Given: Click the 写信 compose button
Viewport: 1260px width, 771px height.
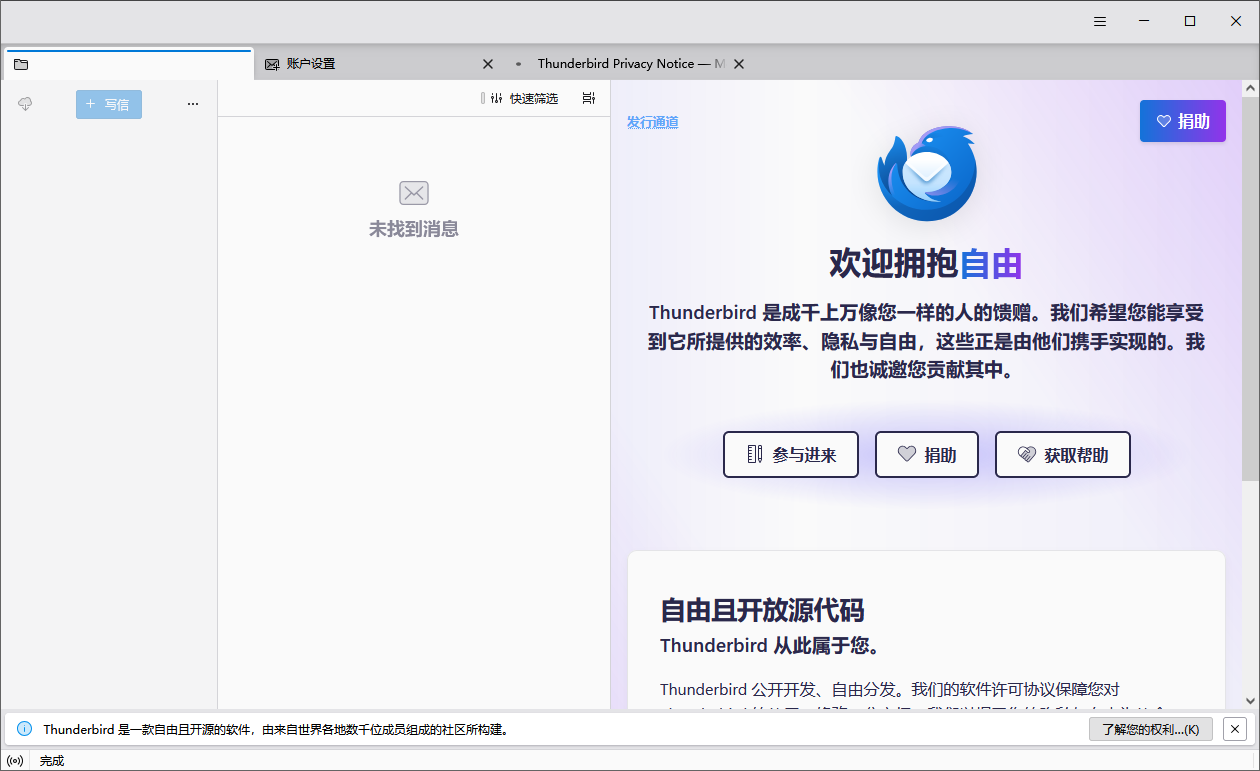Looking at the screenshot, I should click(108, 104).
